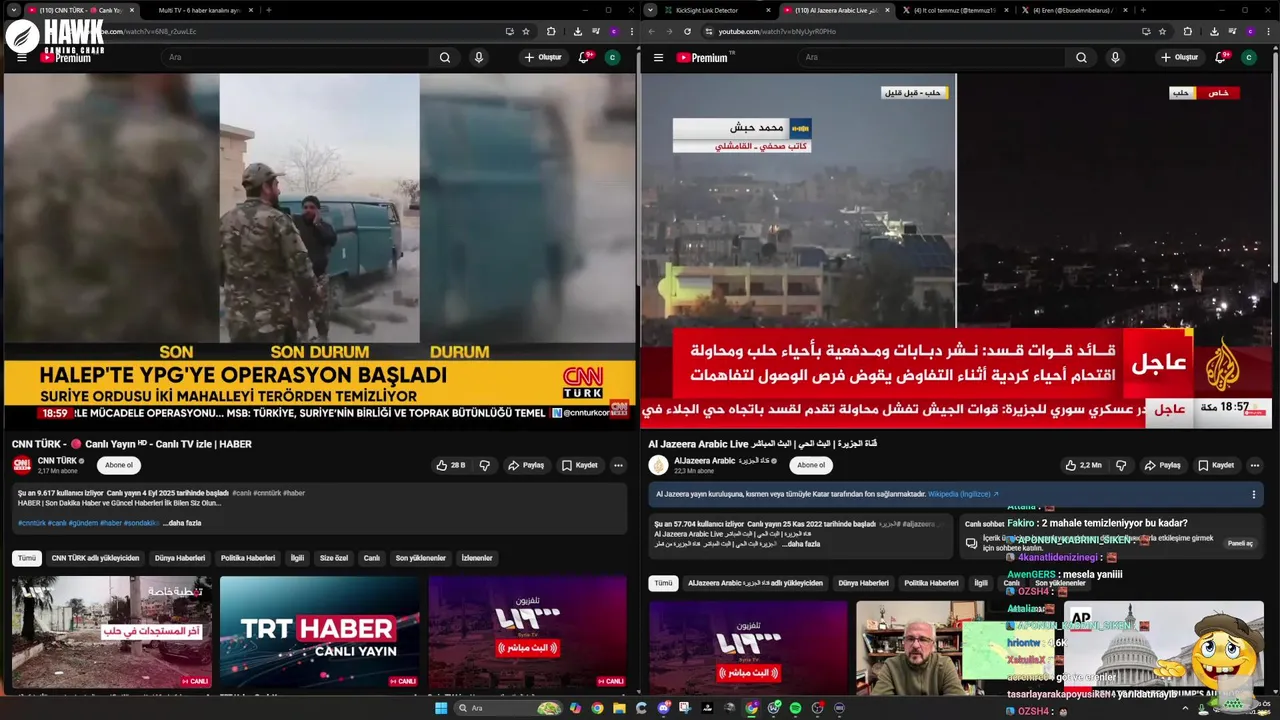Select Dünya Haberleri chip under CNN TÜRK video
The width and height of the screenshot is (1280, 720).
(x=180, y=558)
